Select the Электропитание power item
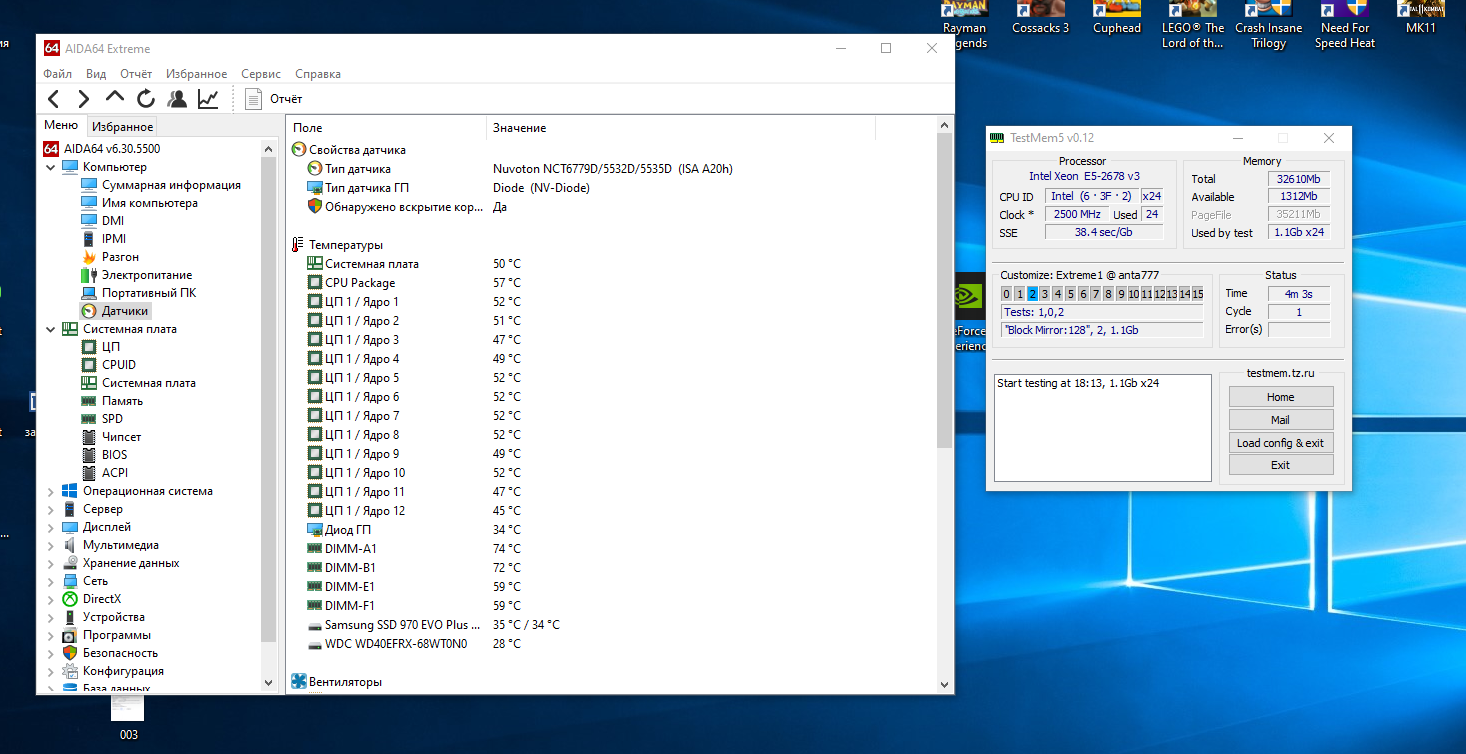The height and width of the screenshot is (754, 1466). pyautogui.click(x=147, y=275)
